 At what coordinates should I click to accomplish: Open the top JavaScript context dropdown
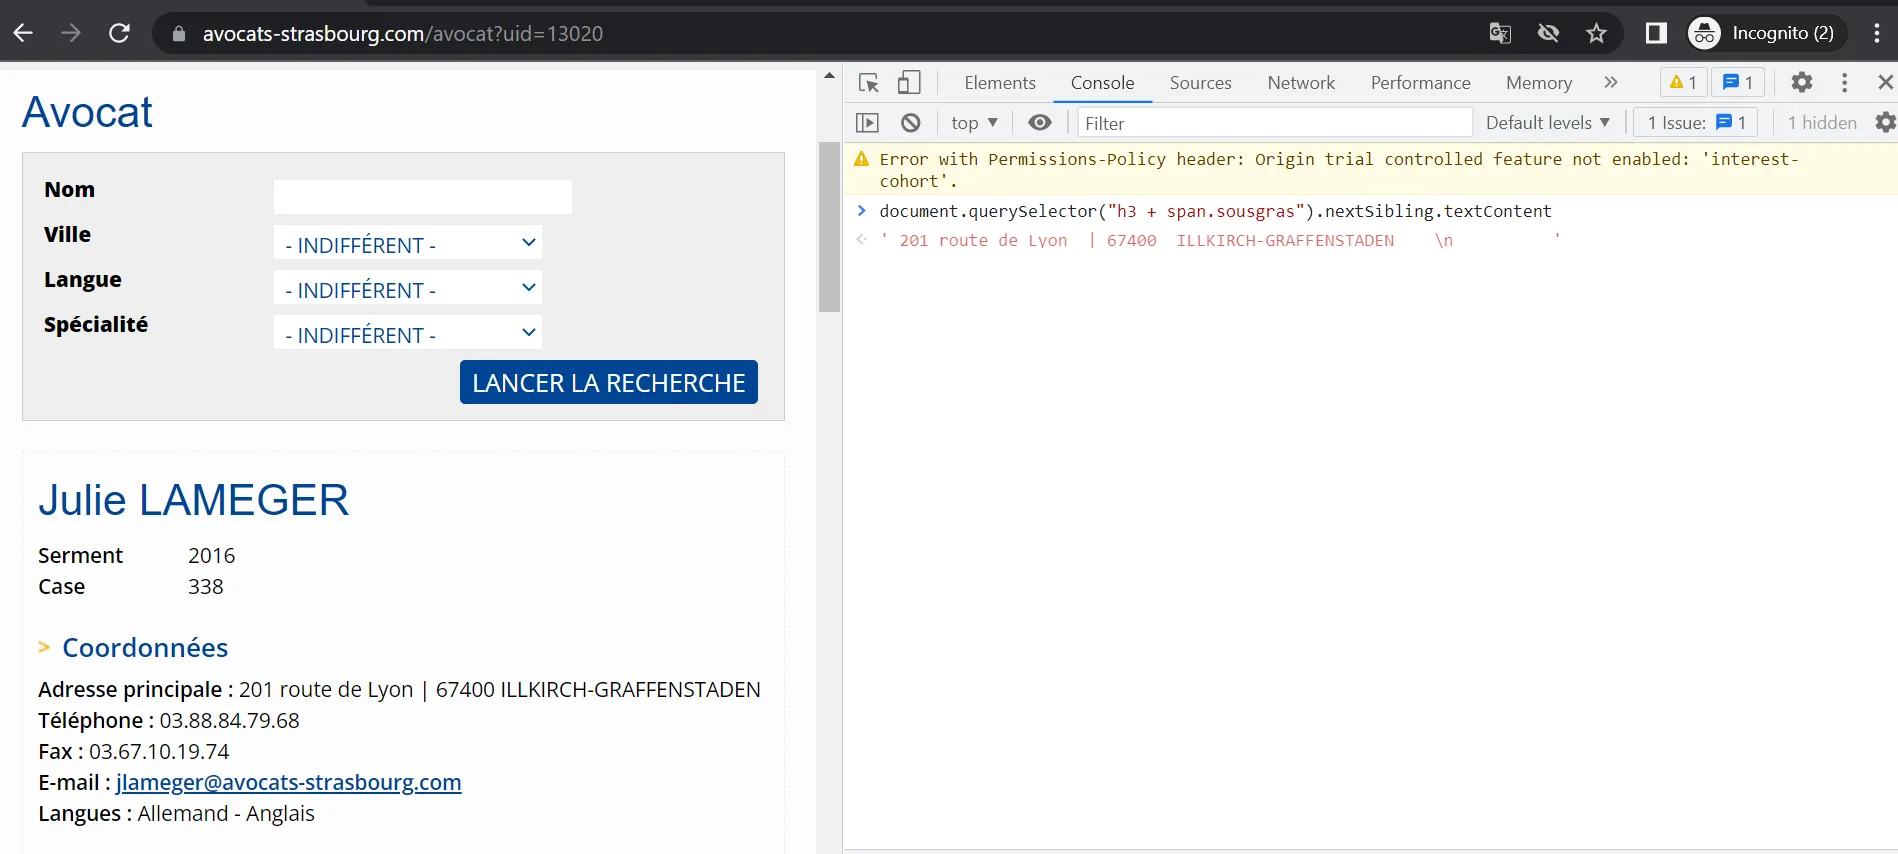[x=974, y=123]
